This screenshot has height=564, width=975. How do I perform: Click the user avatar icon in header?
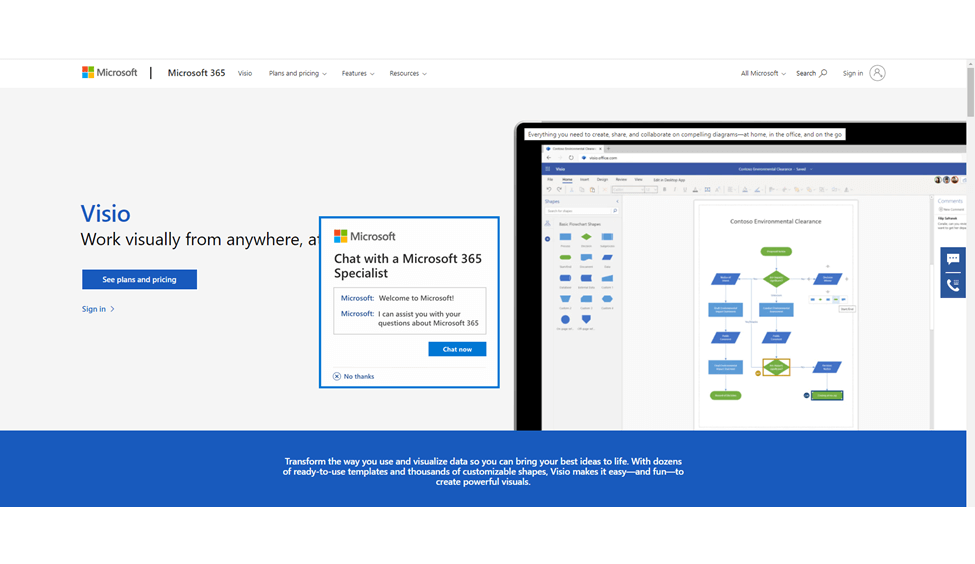click(x=877, y=73)
